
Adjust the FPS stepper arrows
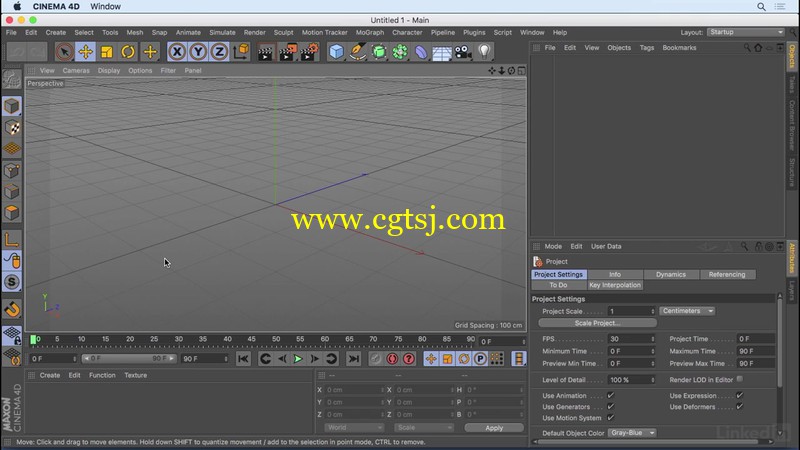click(653, 339)
